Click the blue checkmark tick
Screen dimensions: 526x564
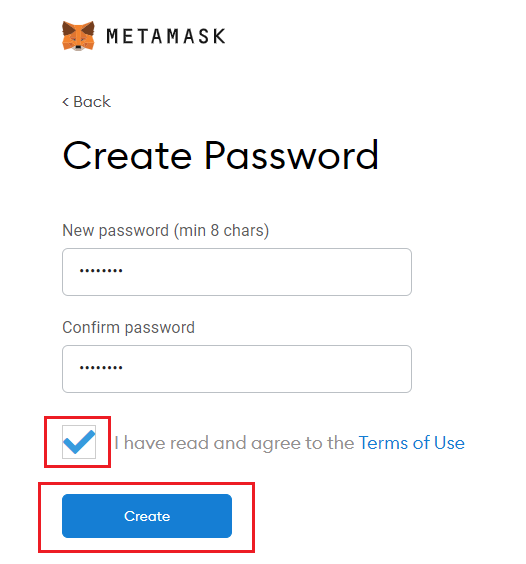tap(79, 442)
